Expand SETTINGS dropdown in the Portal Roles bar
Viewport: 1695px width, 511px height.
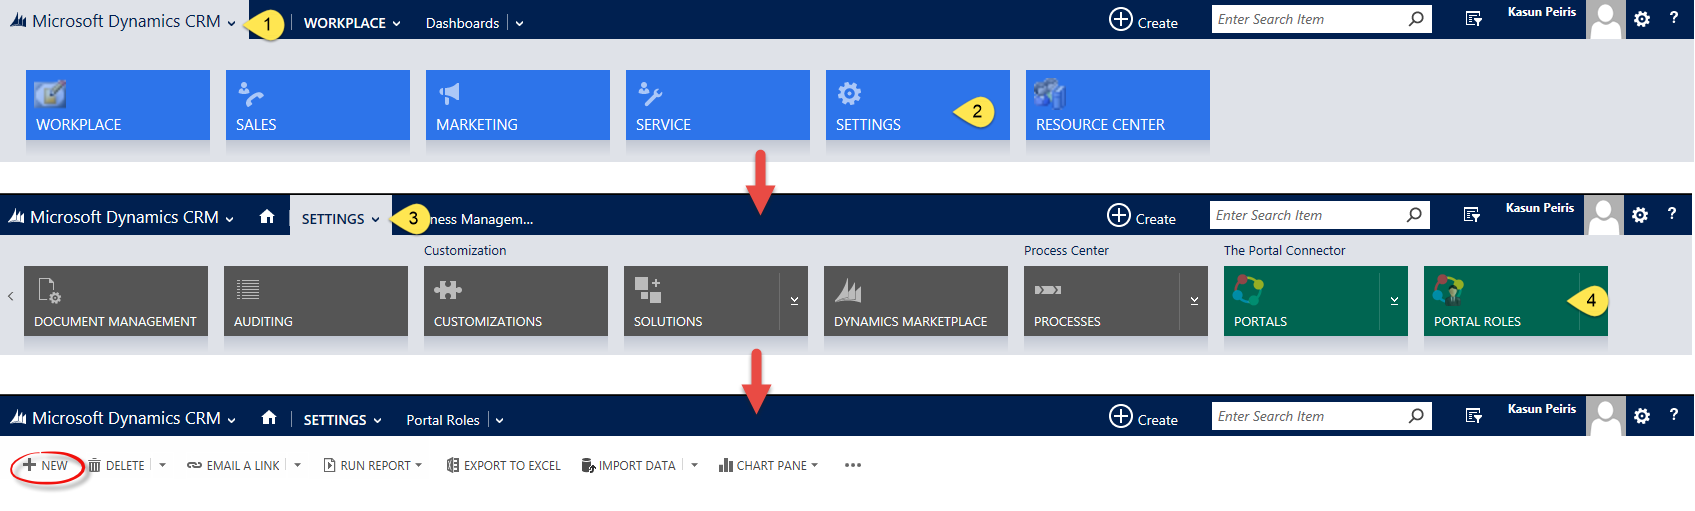pos(378,421)
